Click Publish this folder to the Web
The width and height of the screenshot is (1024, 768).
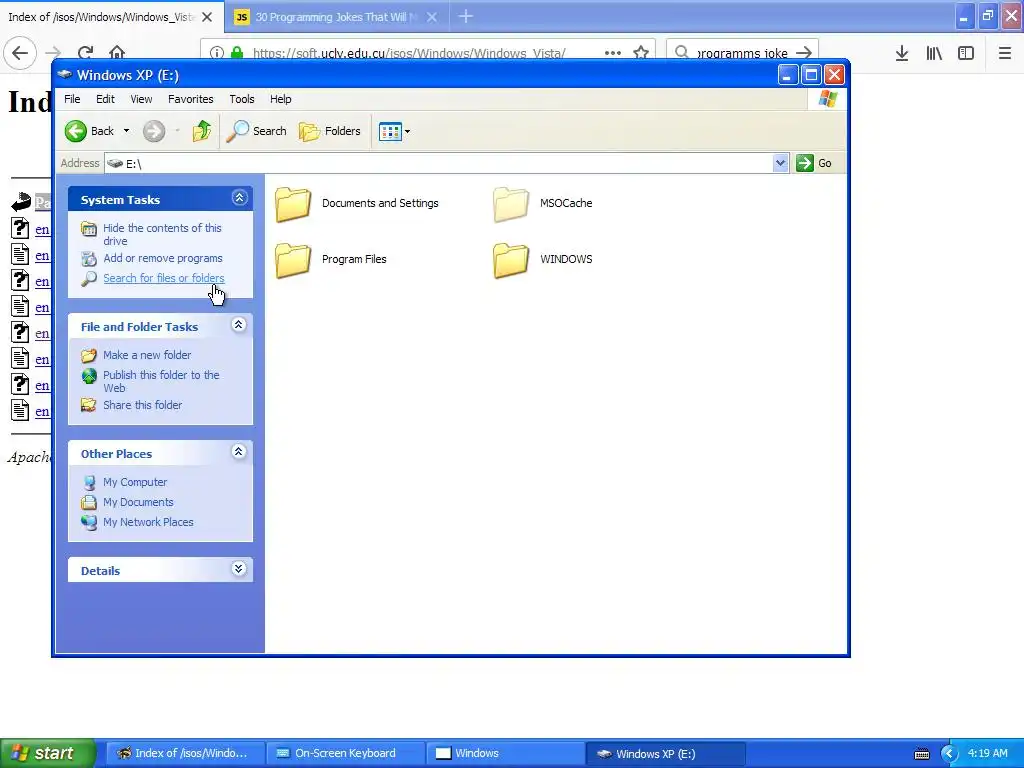(161, 381)
